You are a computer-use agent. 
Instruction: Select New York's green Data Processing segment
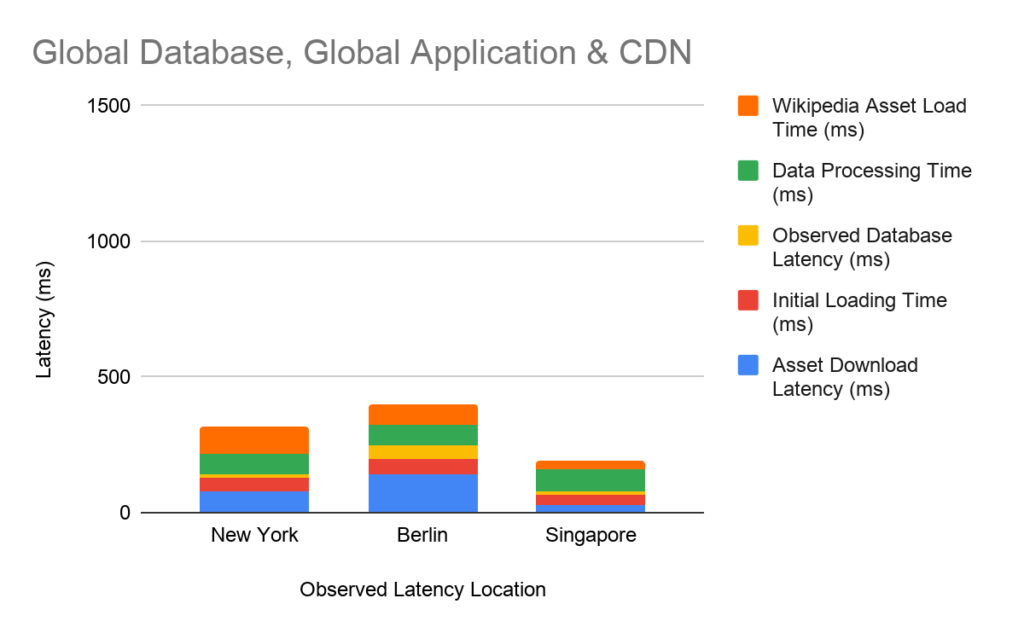(x=254, y=464)
